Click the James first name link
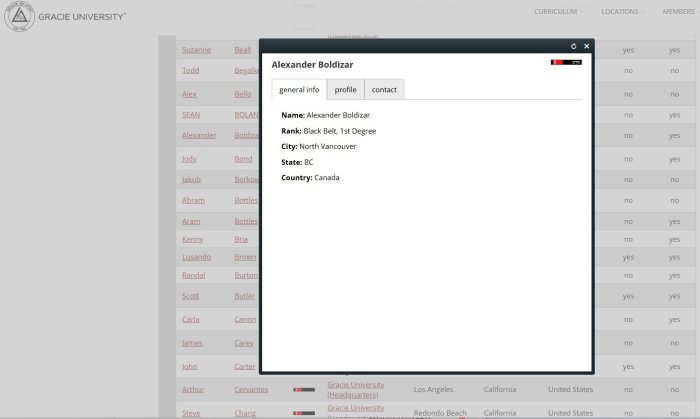The image size is (700, 419). pyautogui.click(x=192, y=343)
